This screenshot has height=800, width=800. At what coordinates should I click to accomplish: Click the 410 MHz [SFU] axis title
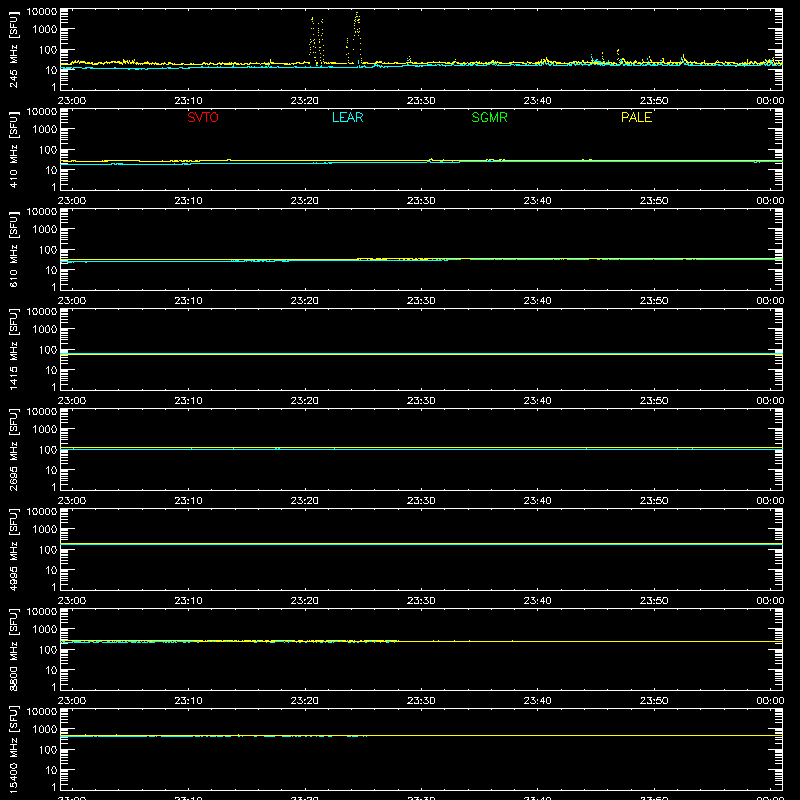[x=13, y=150]
